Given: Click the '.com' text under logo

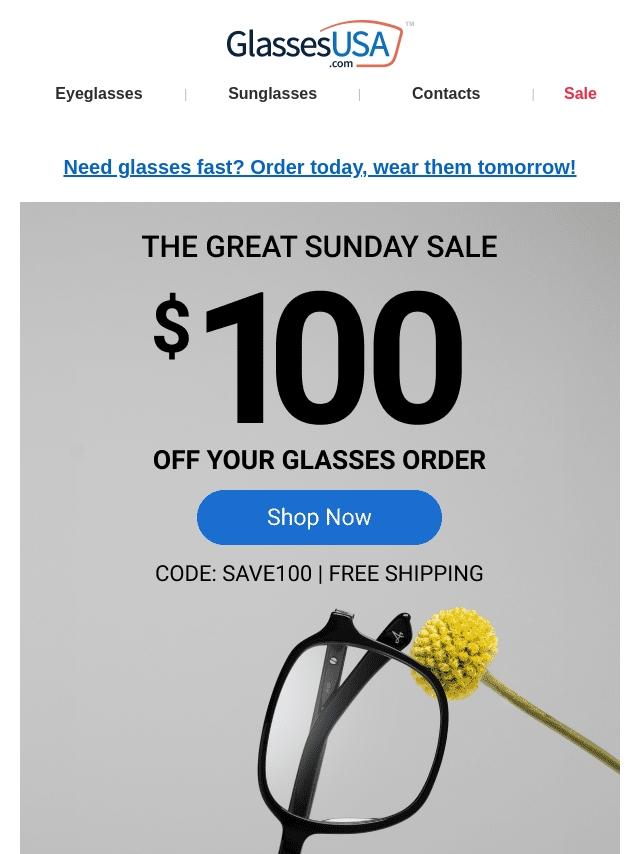Looking at the screenshot, I should click(x=341, y=64).
